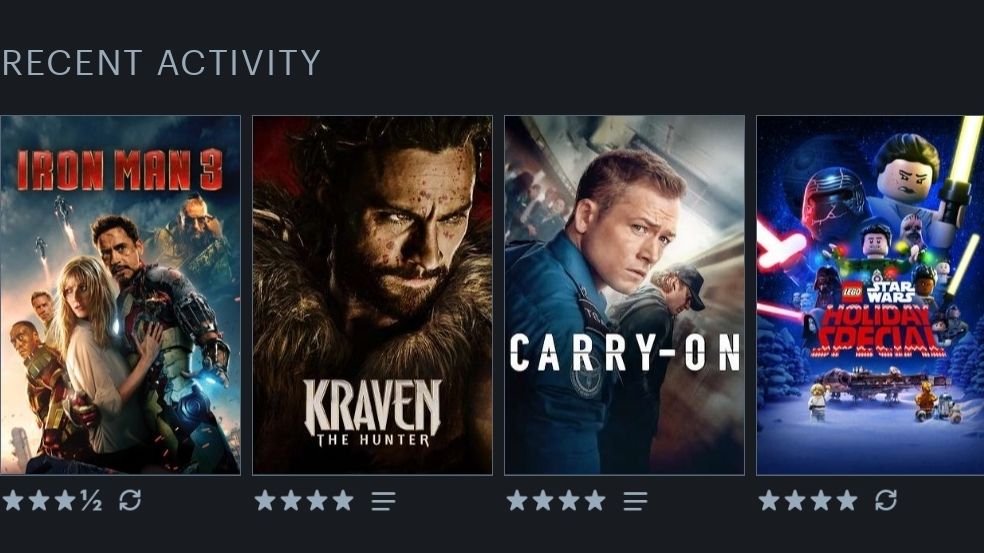Click the half-star symbol in Iron Man 3's rating

(x=92, y=500)
